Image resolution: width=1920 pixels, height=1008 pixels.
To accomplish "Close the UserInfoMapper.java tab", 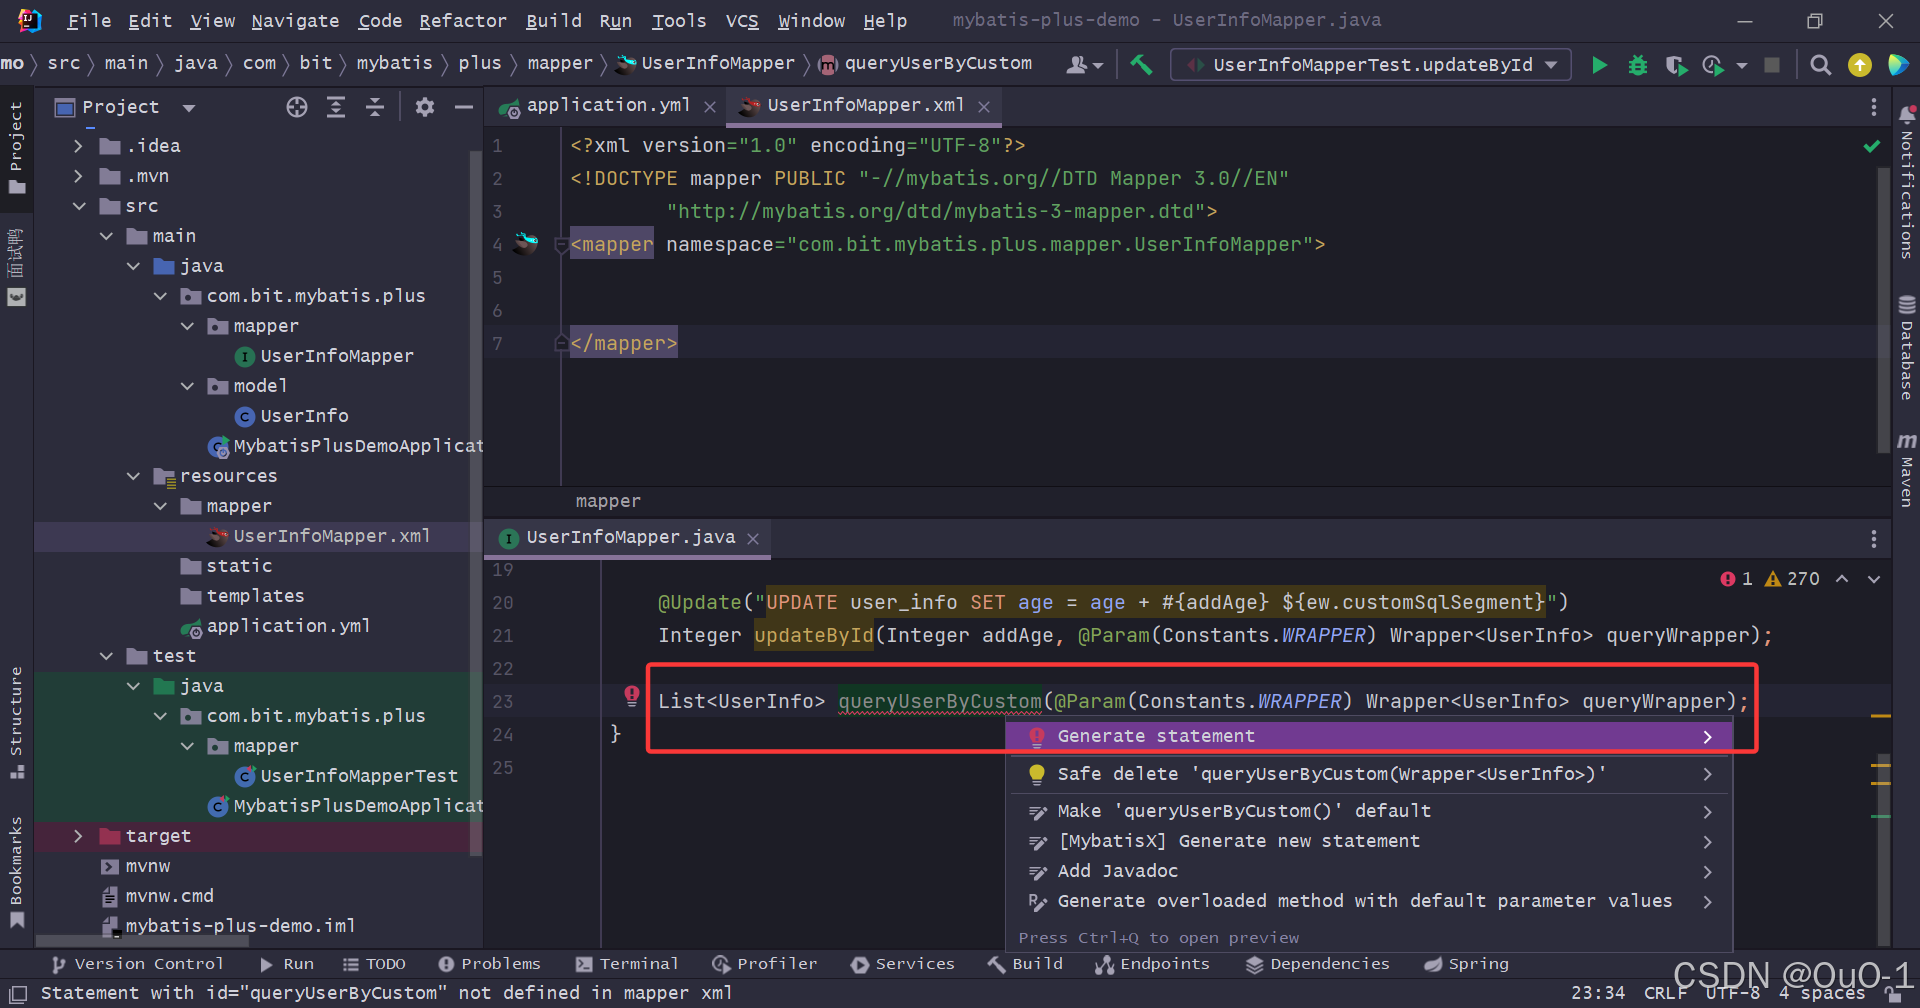I will pyautogui.click(x=753, y=539).
